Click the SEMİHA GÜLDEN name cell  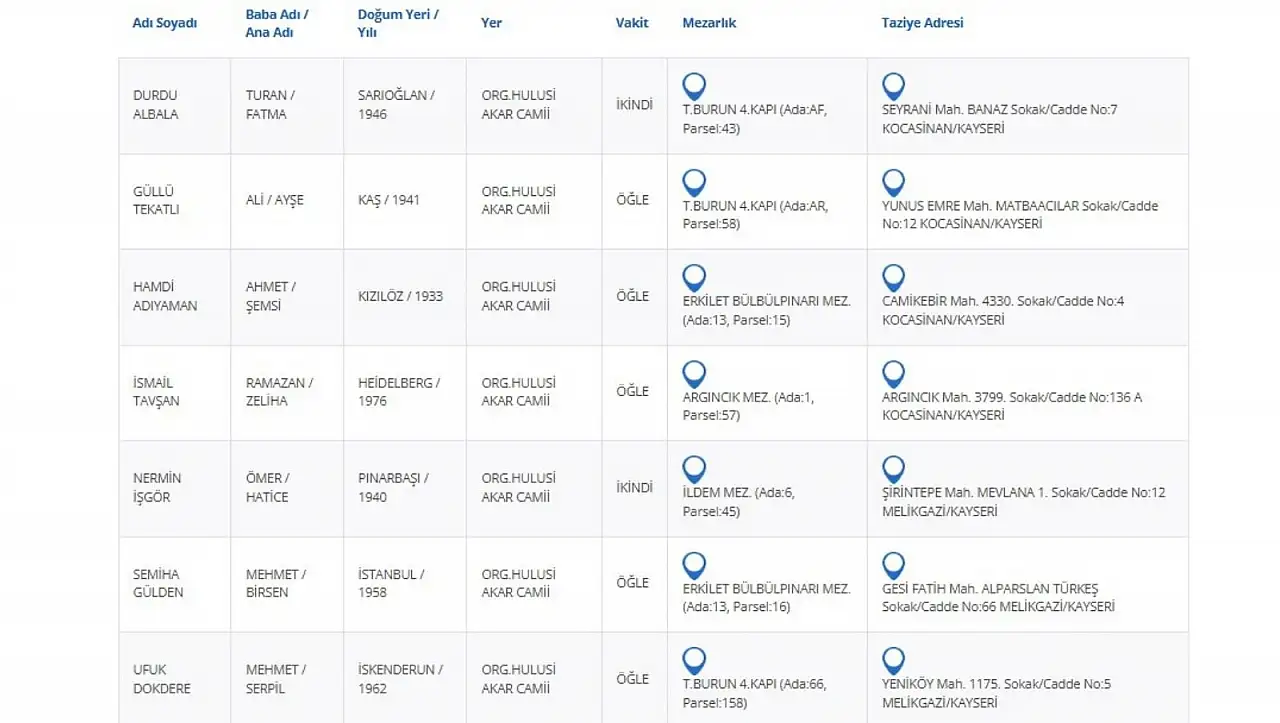pos(158,583)
